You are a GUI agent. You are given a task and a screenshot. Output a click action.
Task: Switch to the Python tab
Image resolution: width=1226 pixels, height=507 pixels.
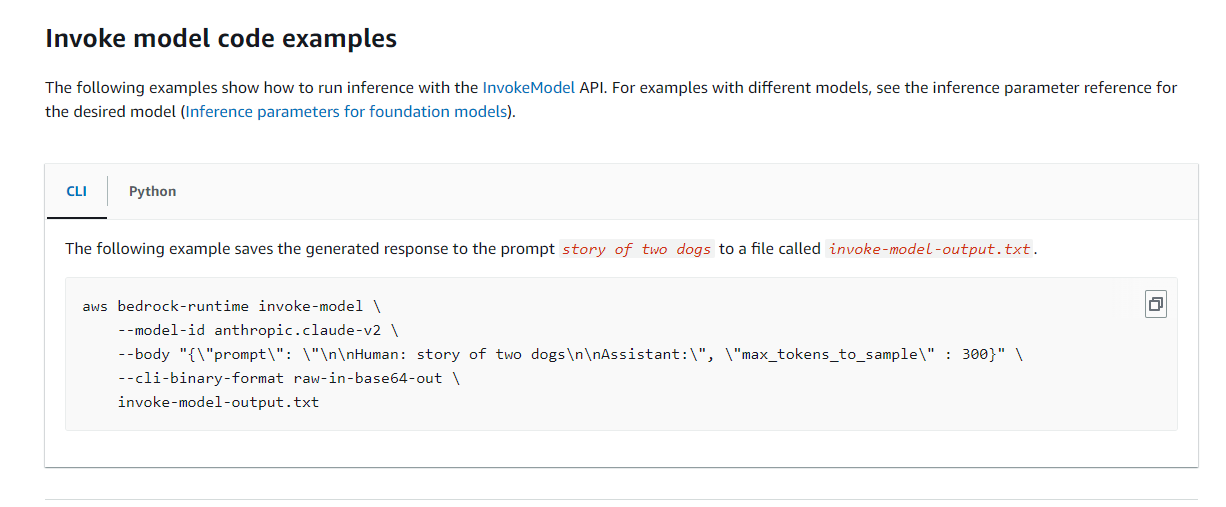pyautogui.click(x=152, y=191)
